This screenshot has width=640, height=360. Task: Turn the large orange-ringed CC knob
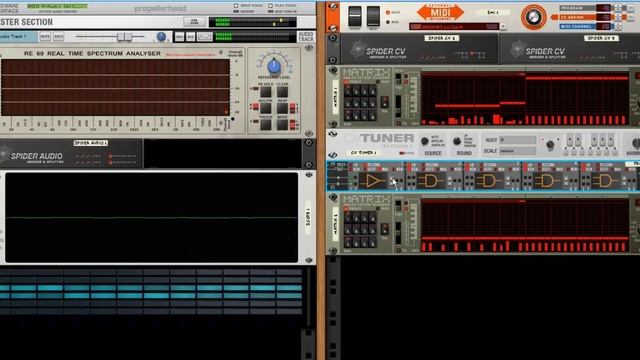(533, 17)
